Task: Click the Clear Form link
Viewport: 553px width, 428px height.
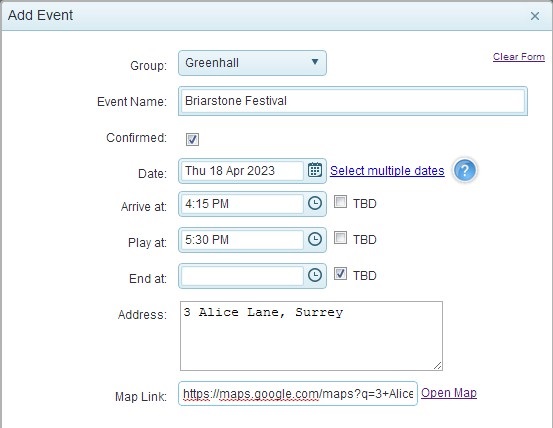Action: click(518, 57)
